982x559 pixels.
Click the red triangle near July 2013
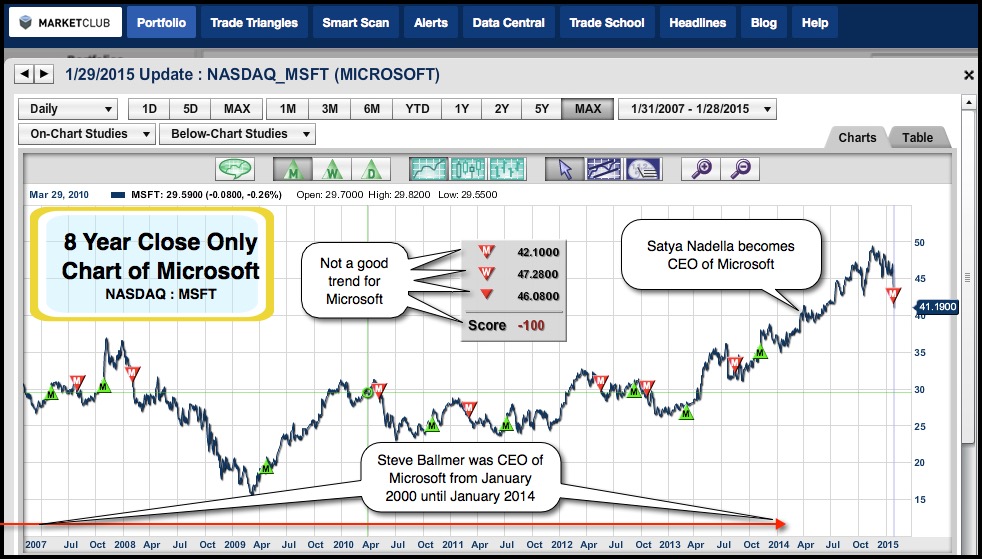point(735,364)
